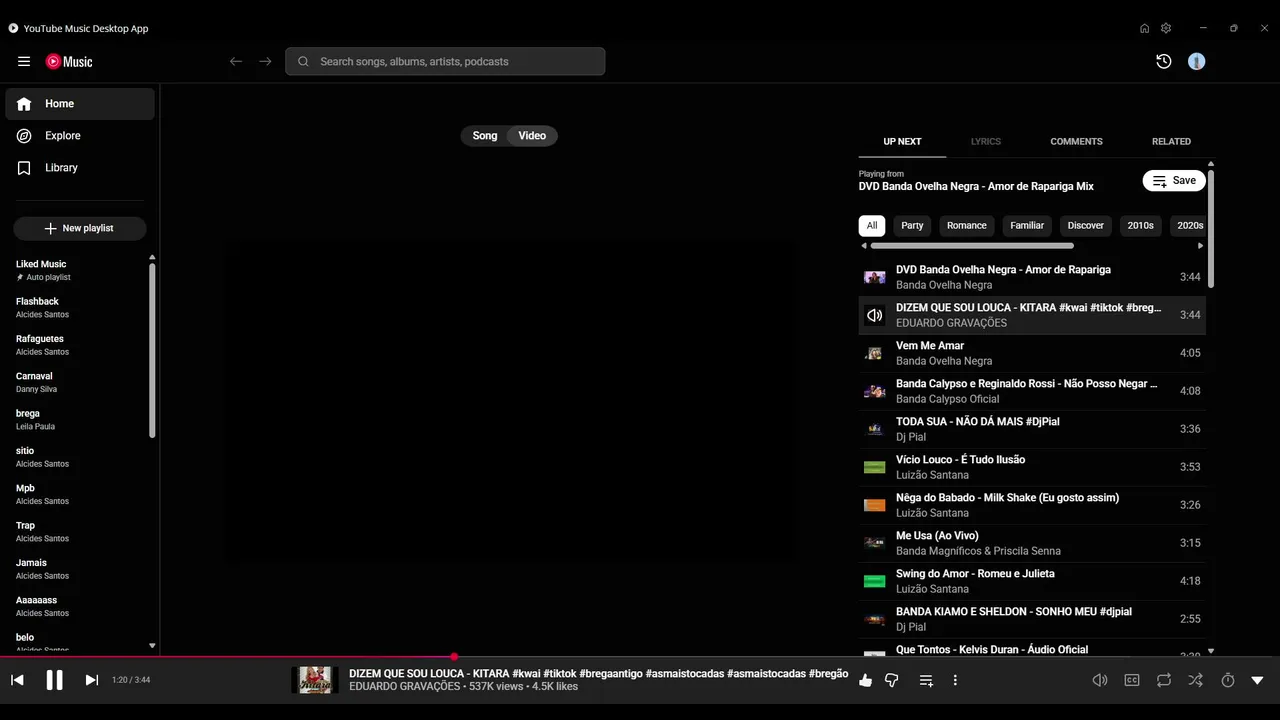The height and width of the screenshot is (720, 1280).
Task: Open the player bar more-options menu
Action: (955, 680)
